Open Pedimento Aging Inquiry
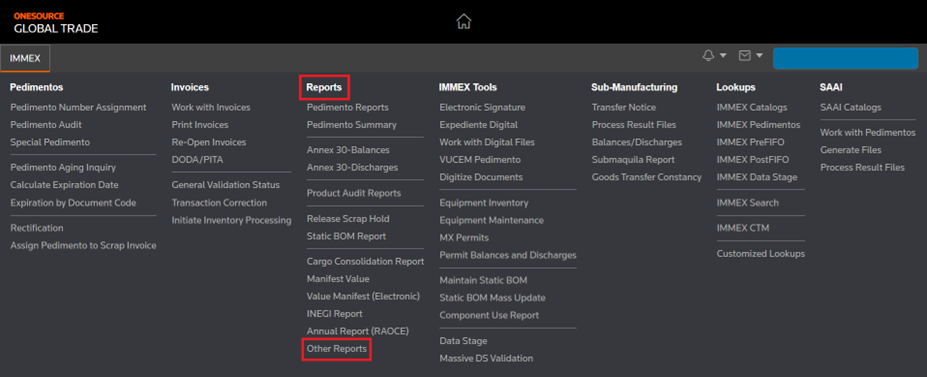 tap(63, 168)
